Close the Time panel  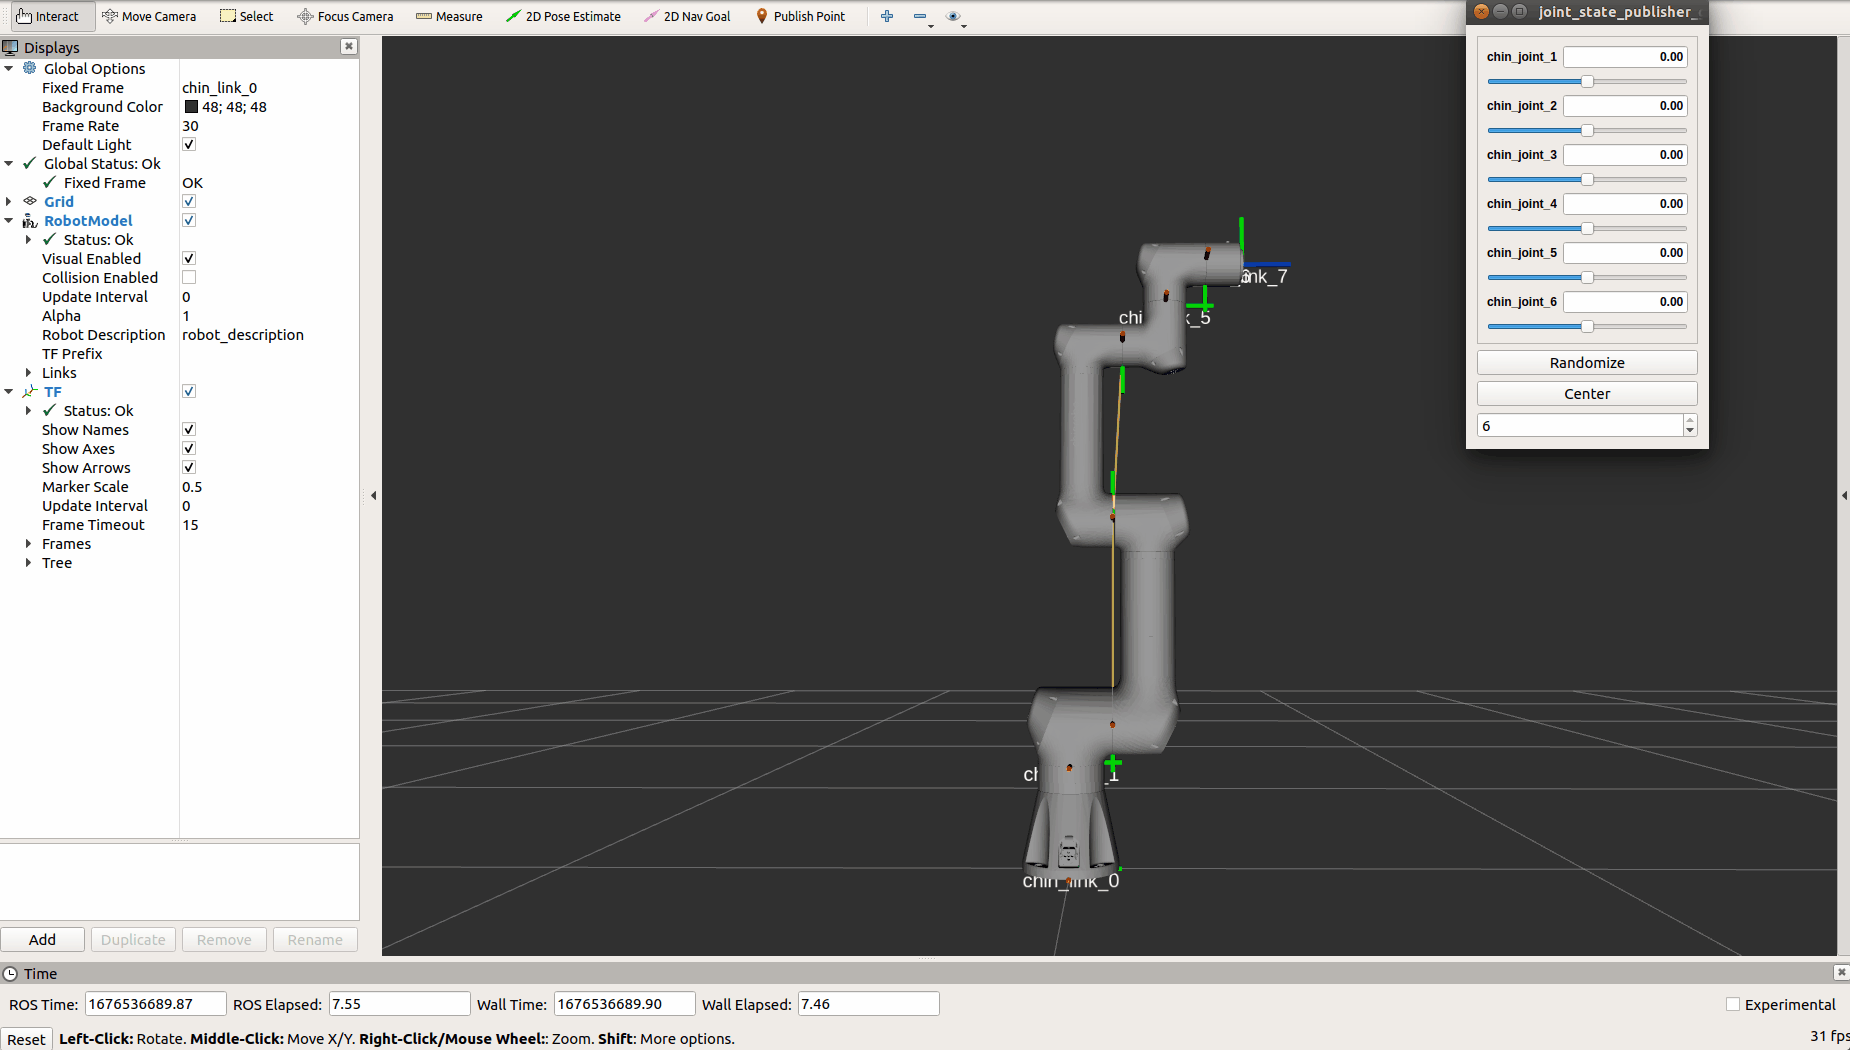coord(1841,972)
